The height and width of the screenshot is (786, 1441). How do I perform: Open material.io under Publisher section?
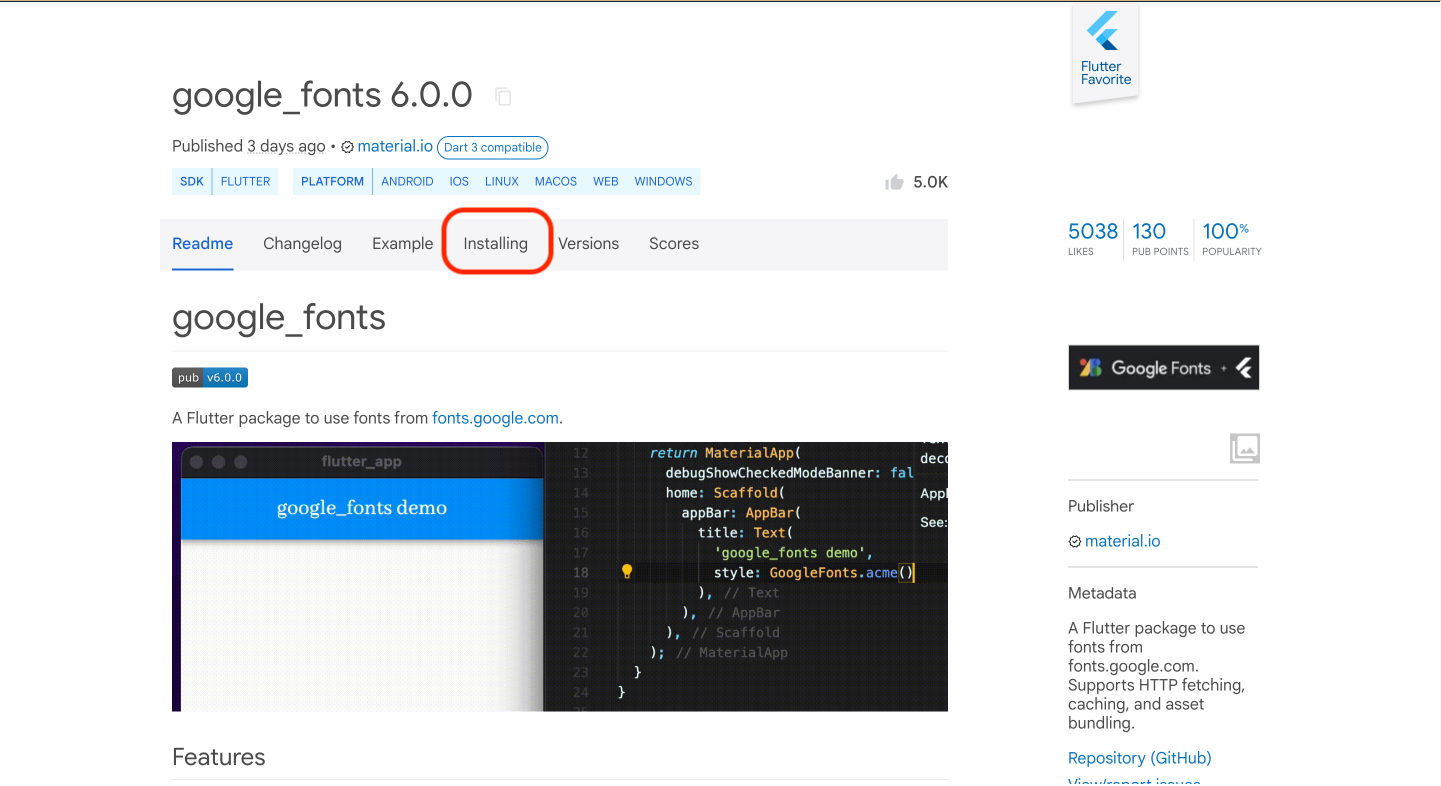pos(1122,541)
